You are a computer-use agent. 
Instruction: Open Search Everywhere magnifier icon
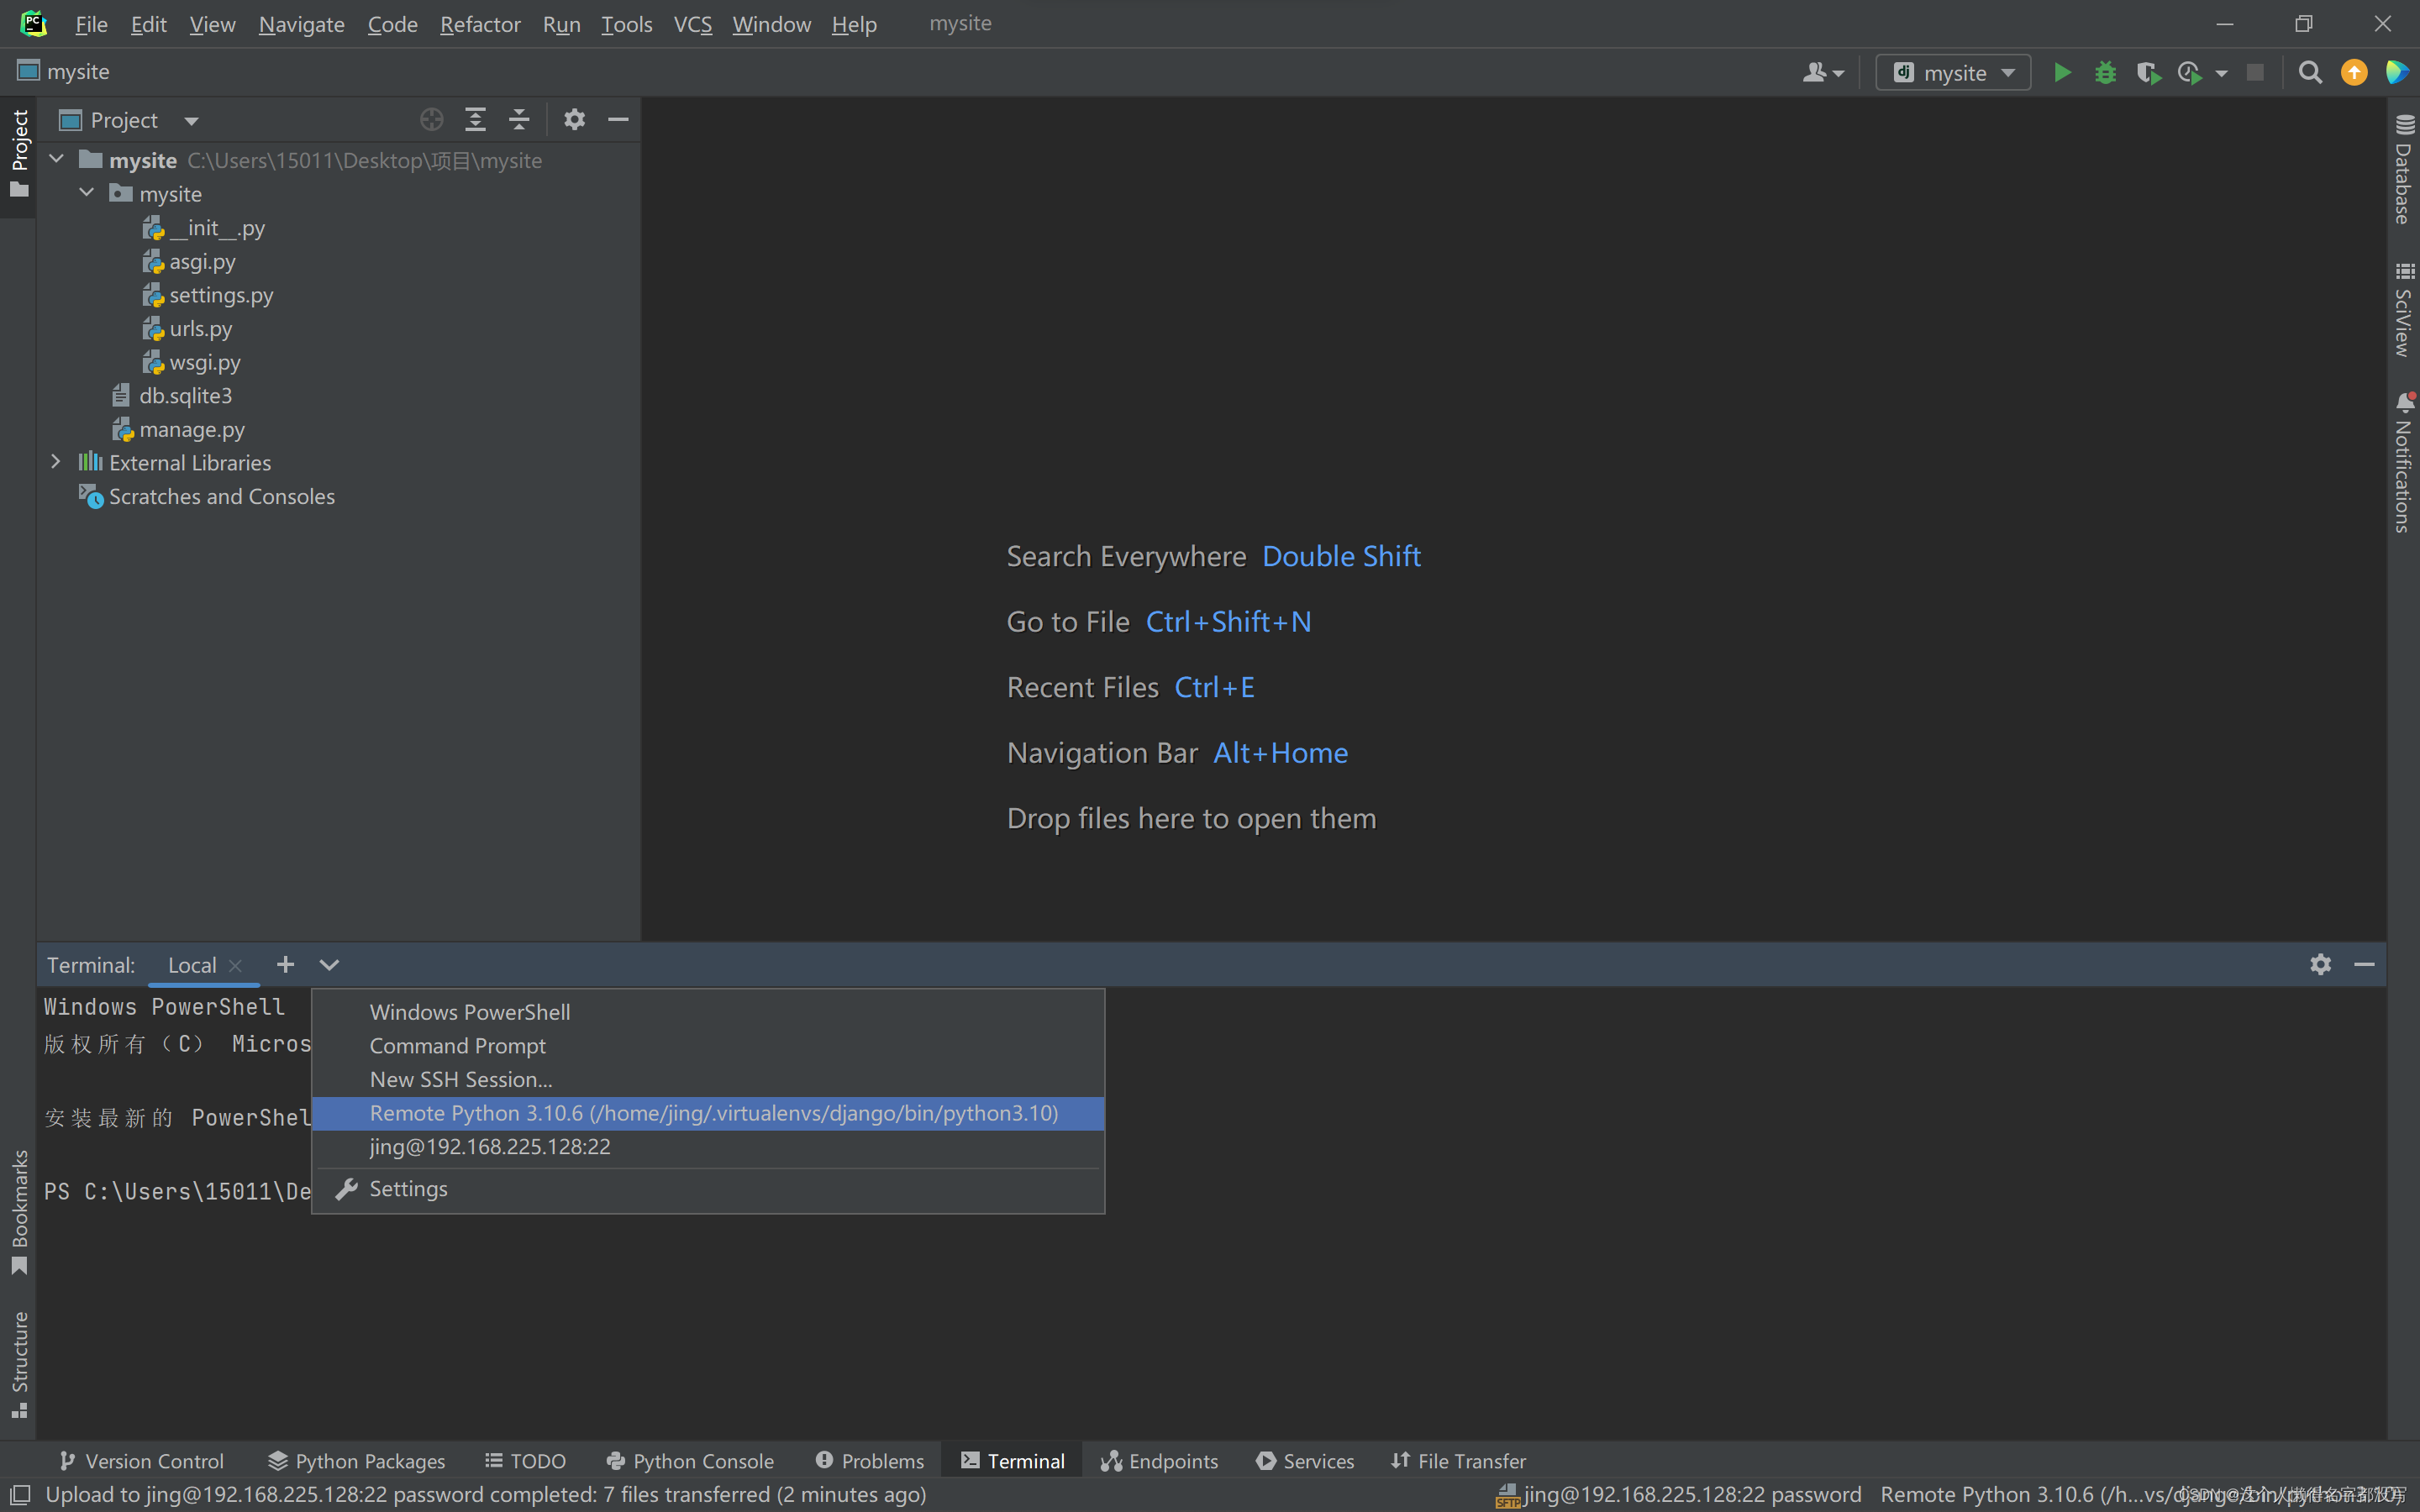click(x=2310, y=73)
